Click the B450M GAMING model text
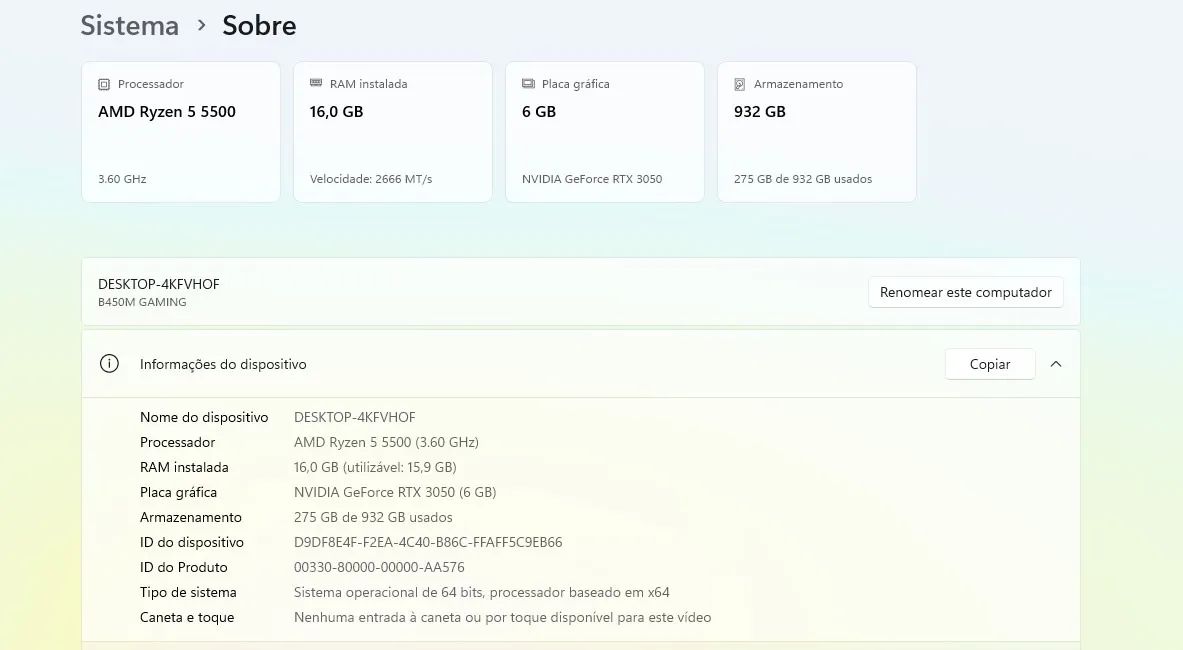 142,302
